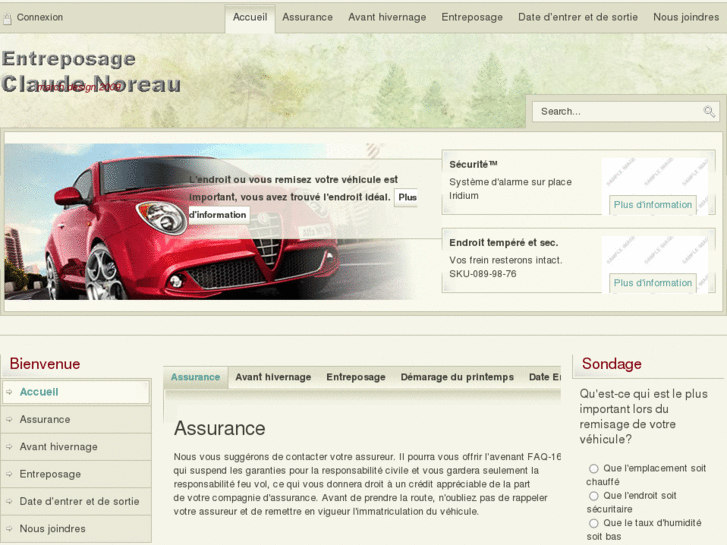Click 'Endroit tempéré et sec.' heading
Viewport: 727px width, 545px height.
tap(504, 243)
